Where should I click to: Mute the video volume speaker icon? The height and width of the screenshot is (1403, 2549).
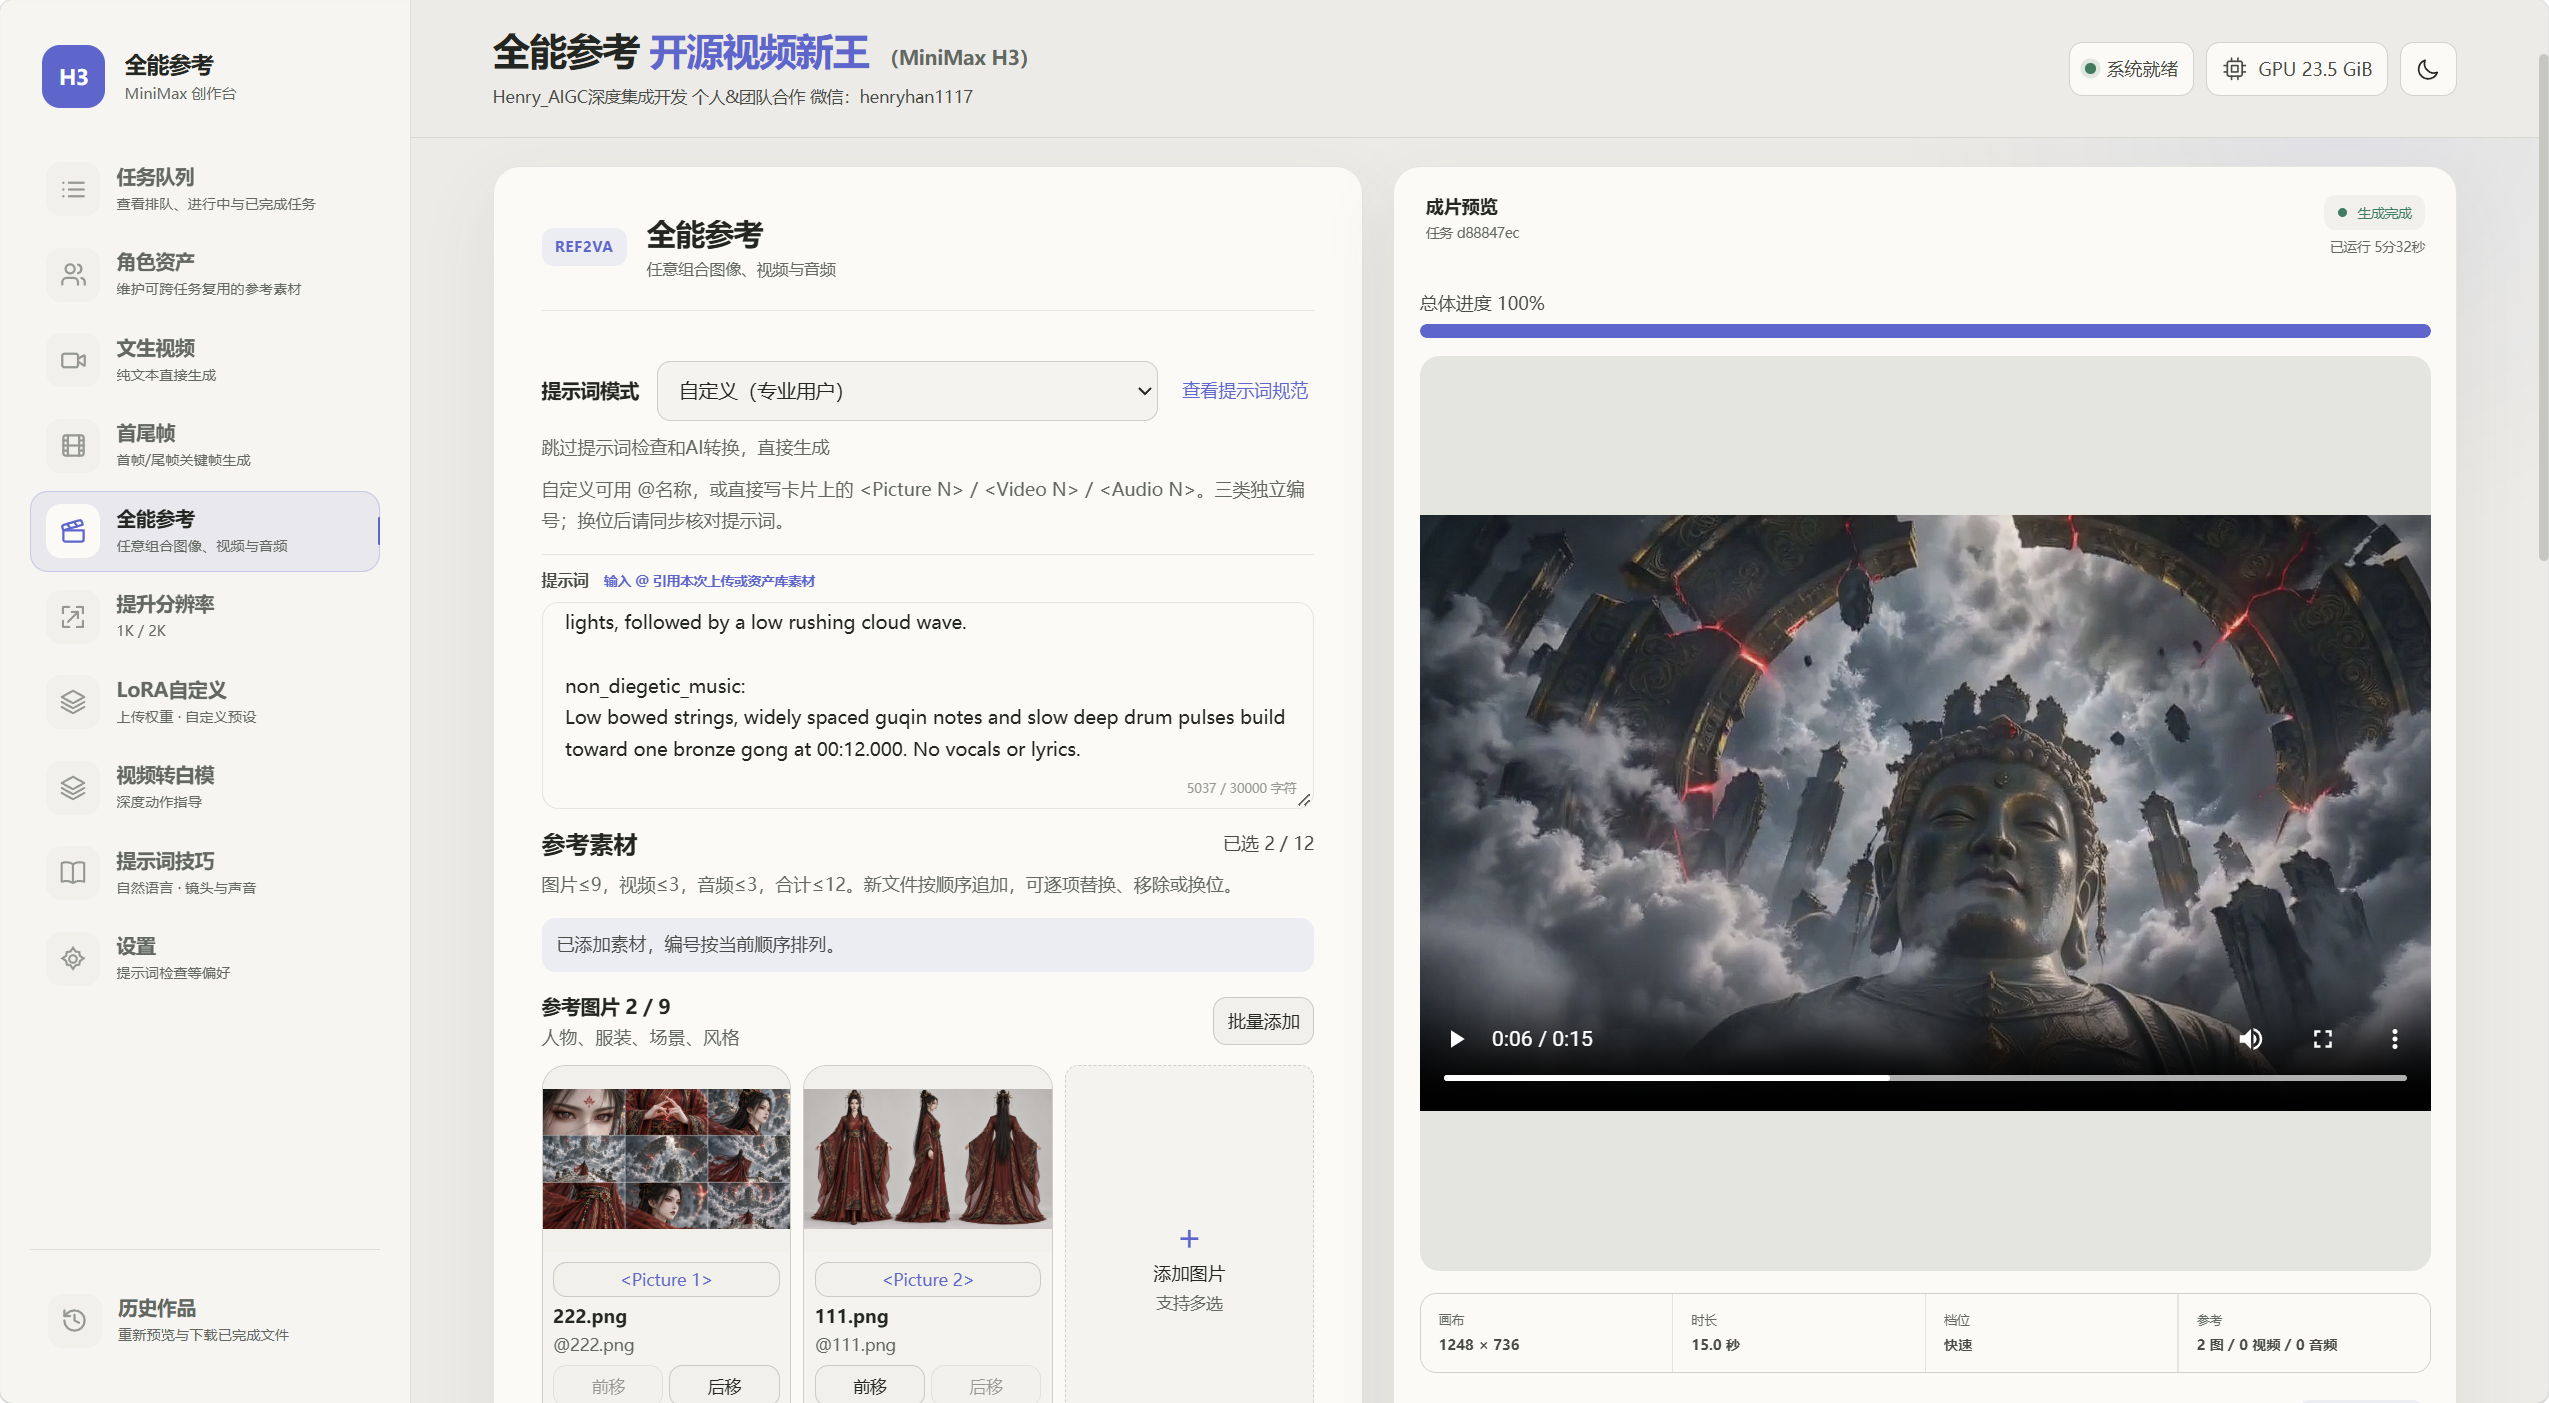click(x=2251, y=1039)
